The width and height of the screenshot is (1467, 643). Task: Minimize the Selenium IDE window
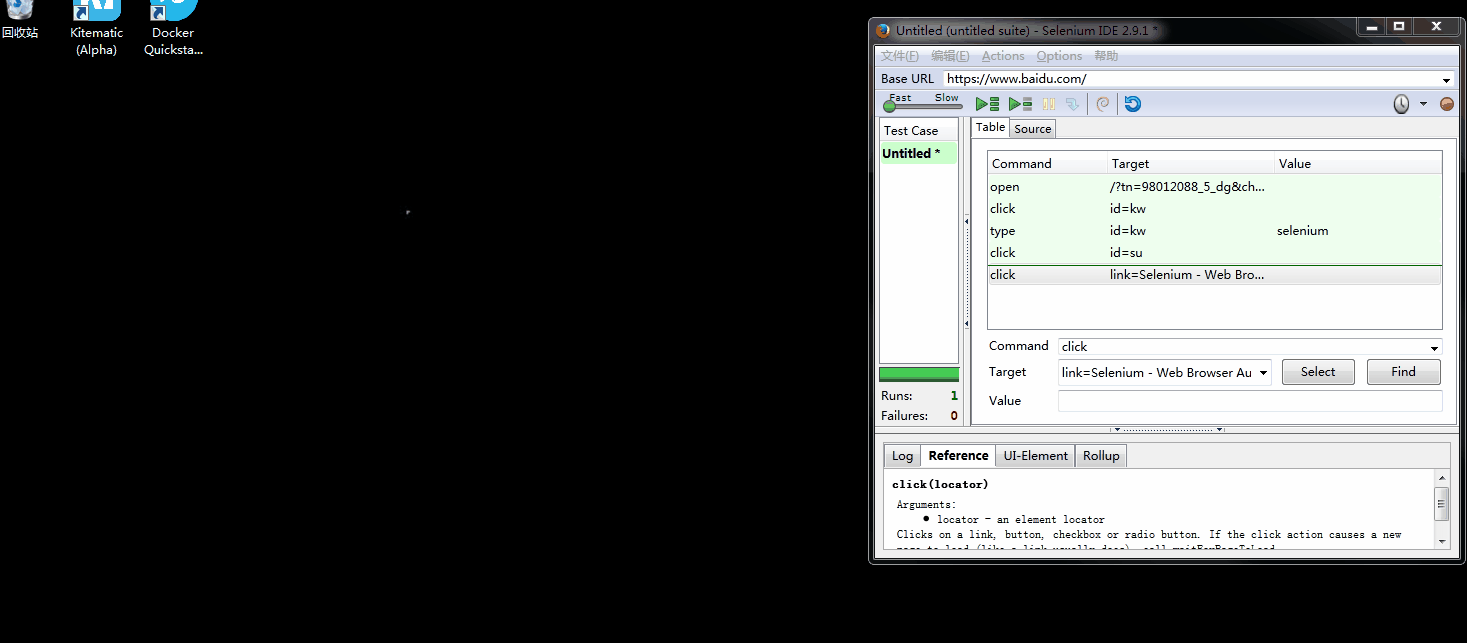(1372, 26)
